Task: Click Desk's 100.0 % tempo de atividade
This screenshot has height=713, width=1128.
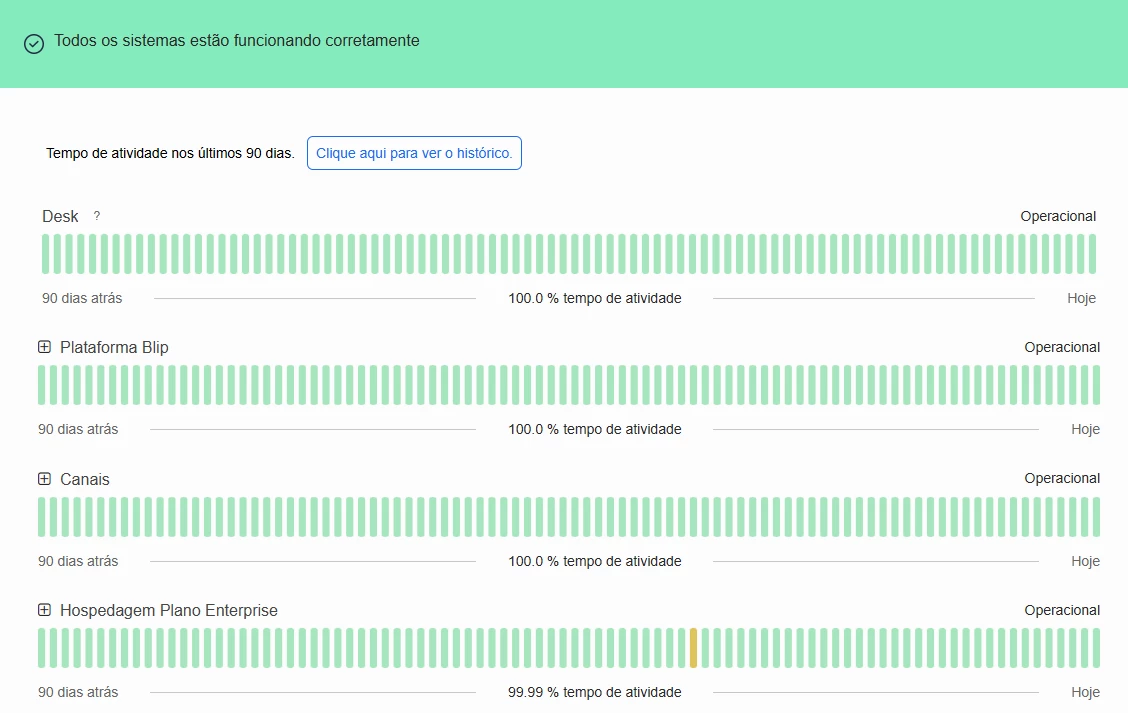Action: coord(595,298)
